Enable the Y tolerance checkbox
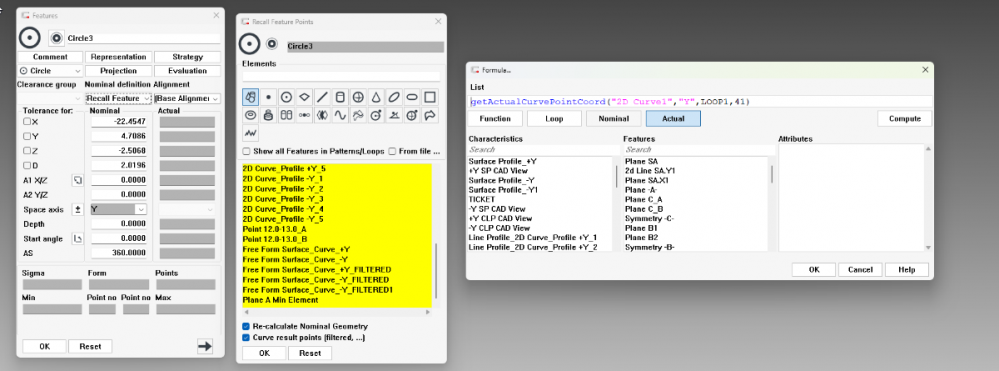Screen dimensions: 999x371 pos(27,136)
